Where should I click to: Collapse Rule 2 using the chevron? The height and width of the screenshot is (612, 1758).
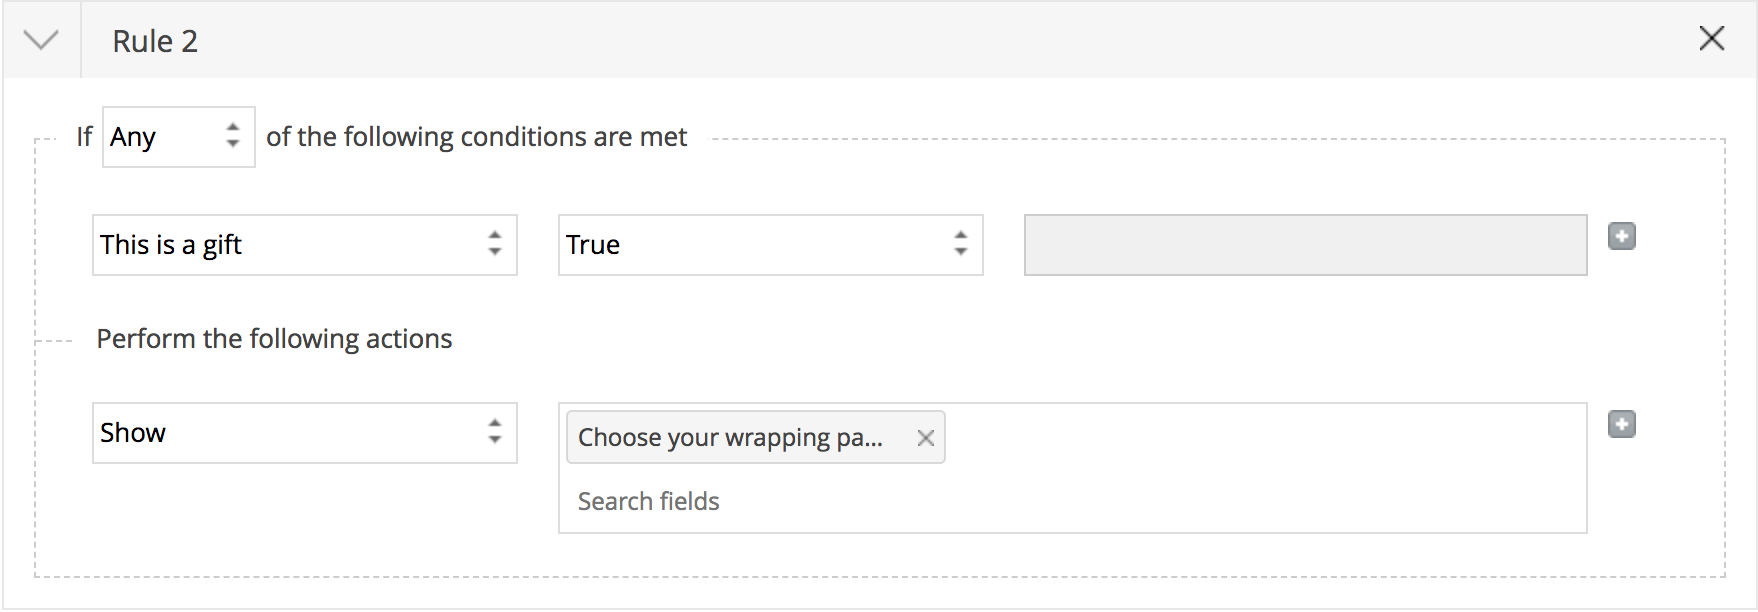click(x=41, y=40)
